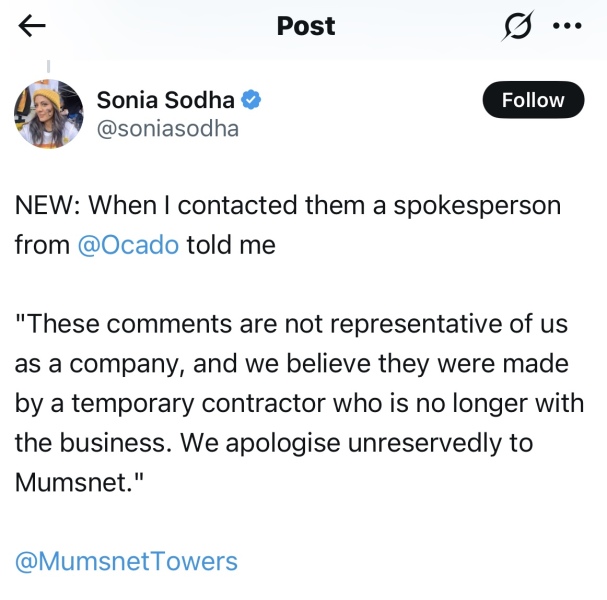This screenshot has height=600, width=607.
Task: Open the @Ocado mention link
Action: point(128,244)
